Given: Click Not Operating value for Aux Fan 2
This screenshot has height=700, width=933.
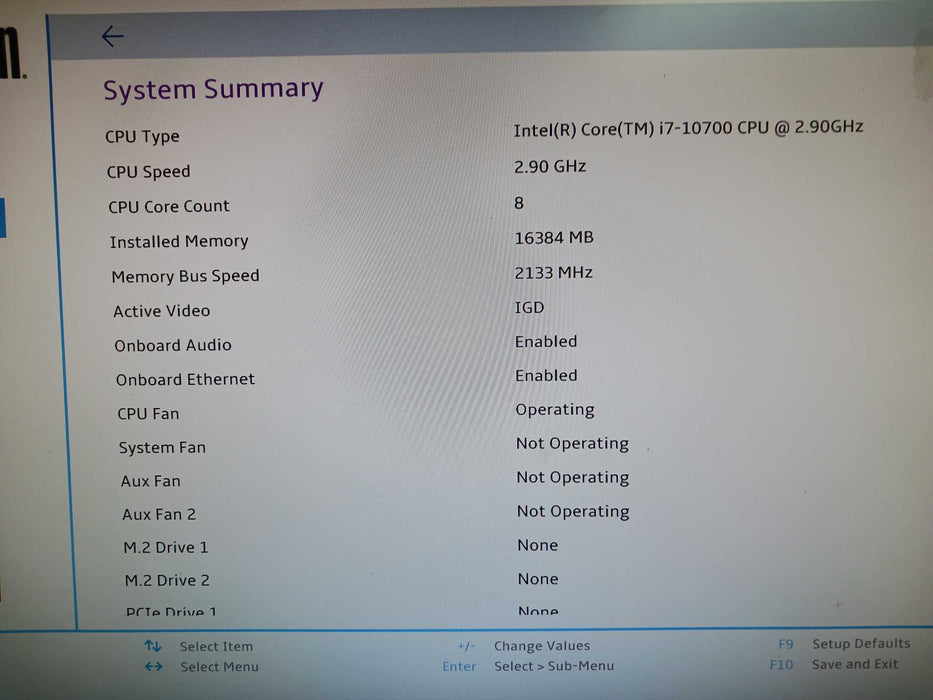Looking at the screenshot, I should (x=573, y=511).
